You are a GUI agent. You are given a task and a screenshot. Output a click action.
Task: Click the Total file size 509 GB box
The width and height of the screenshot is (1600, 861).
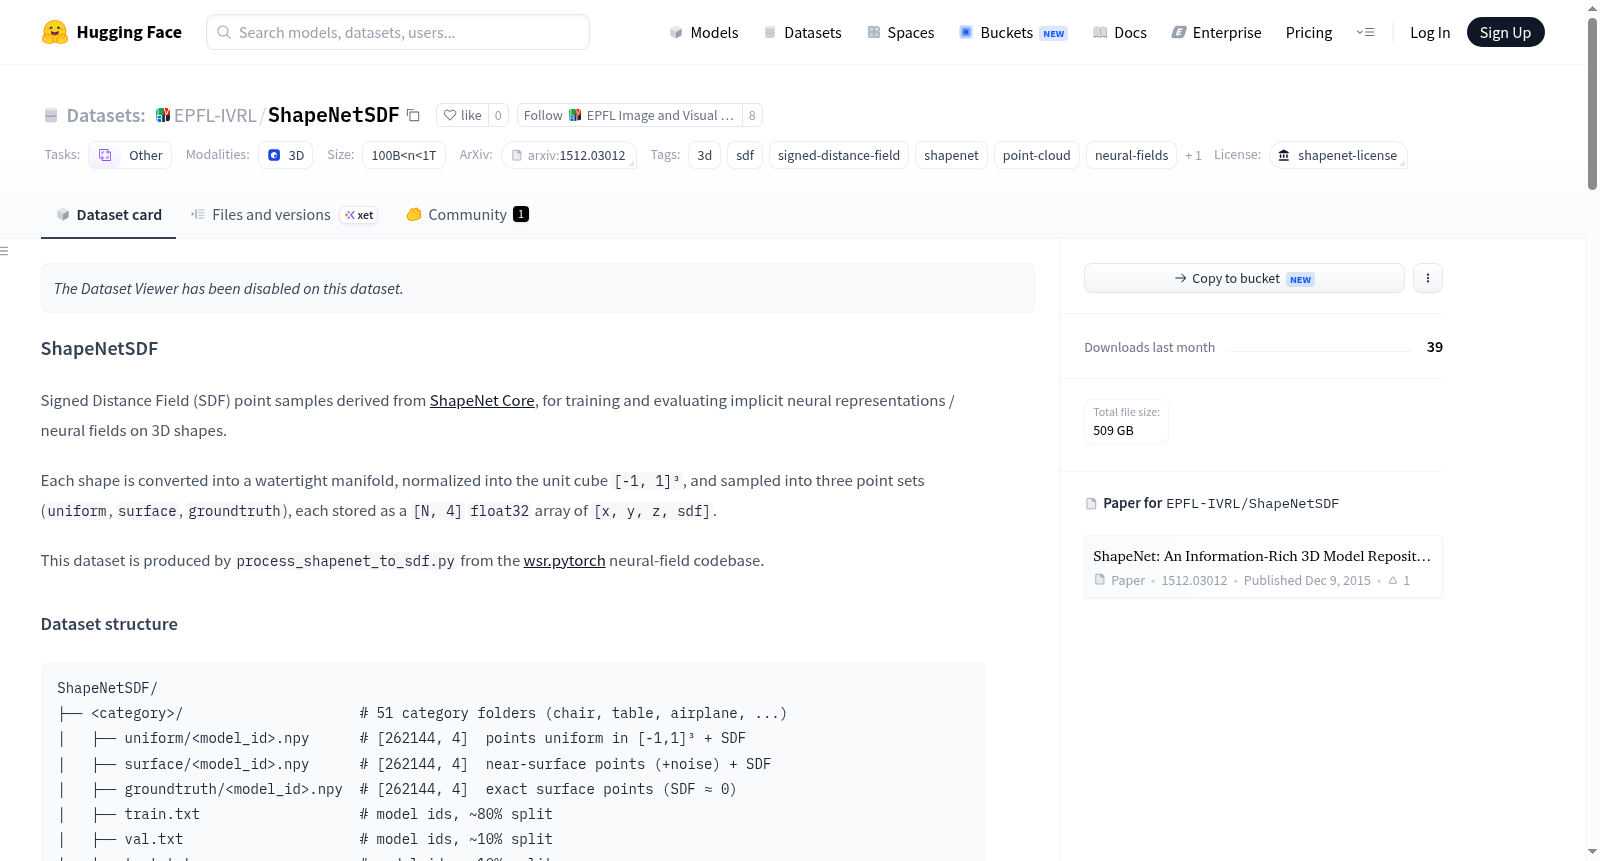pos(1126,421)
